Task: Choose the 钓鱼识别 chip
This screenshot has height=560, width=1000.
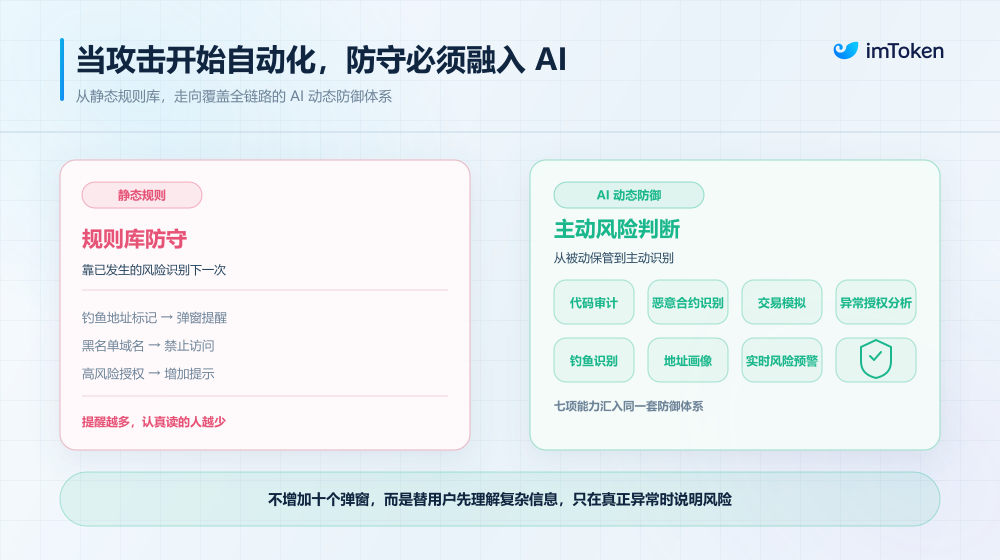Action: pos(594,360)
